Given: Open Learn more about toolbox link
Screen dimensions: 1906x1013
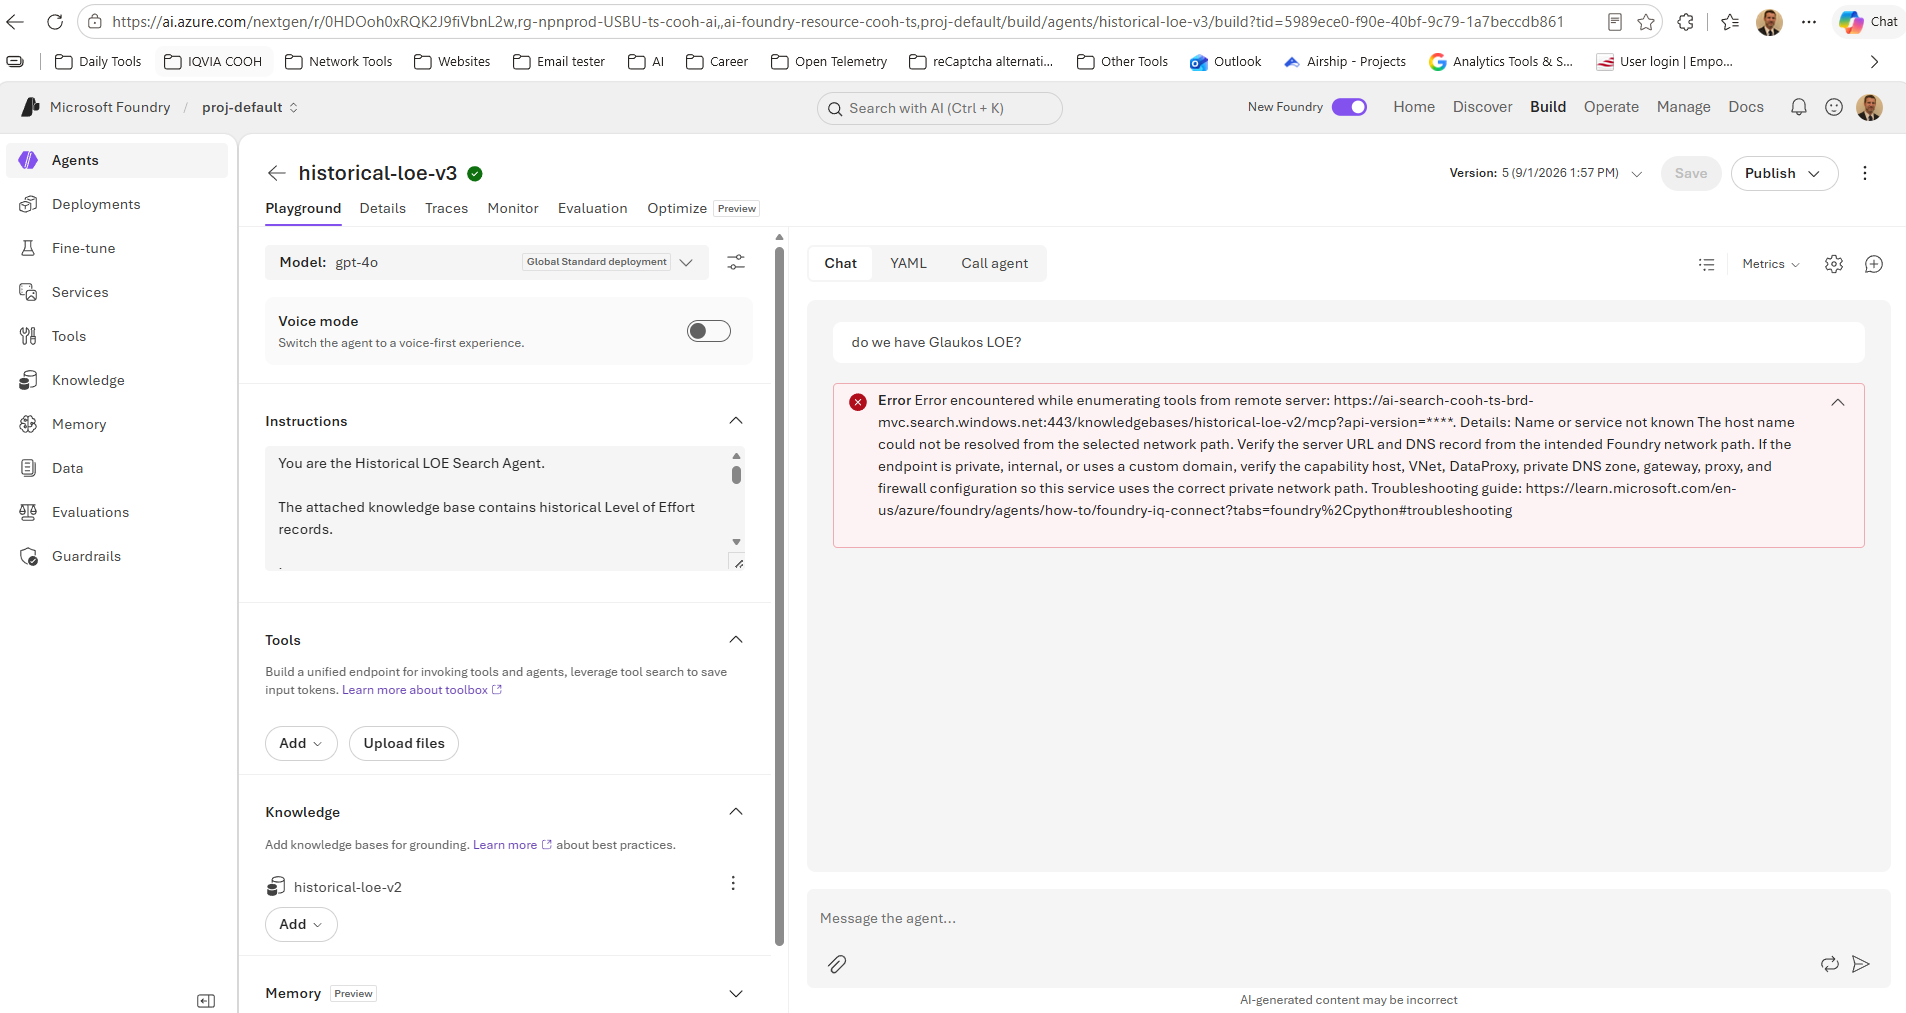Looking at the screenshot, I should coord(422,690).
